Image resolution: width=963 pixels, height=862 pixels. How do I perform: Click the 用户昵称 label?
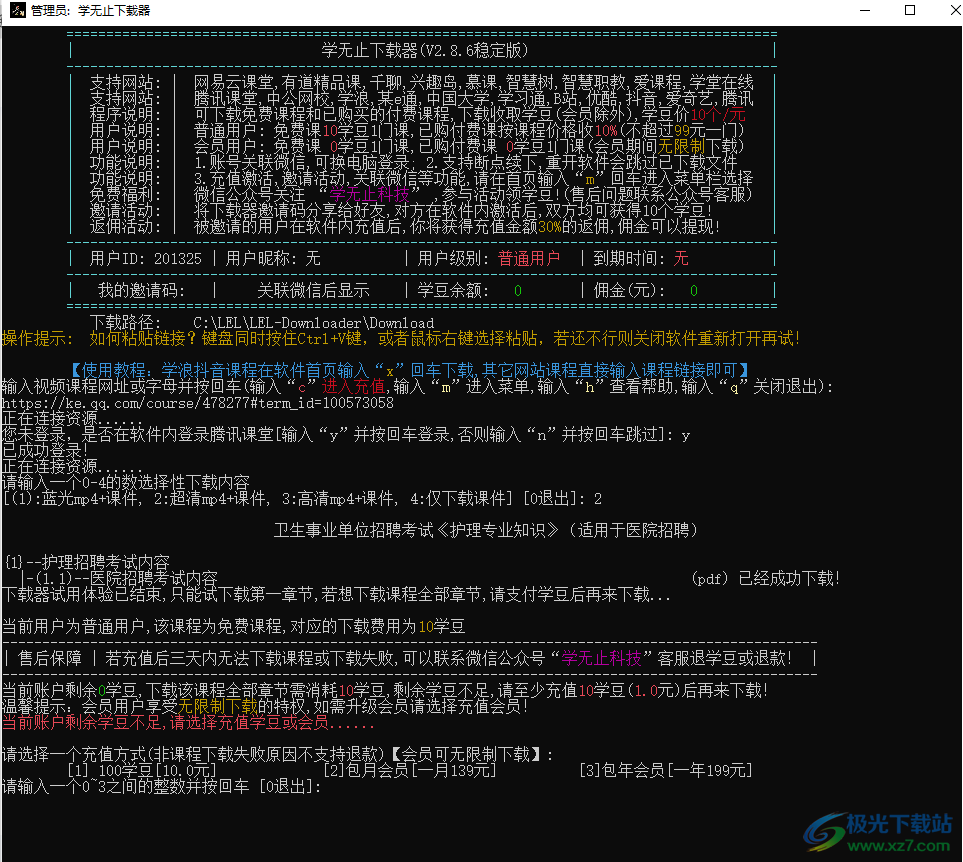click(x=260, y=258)
